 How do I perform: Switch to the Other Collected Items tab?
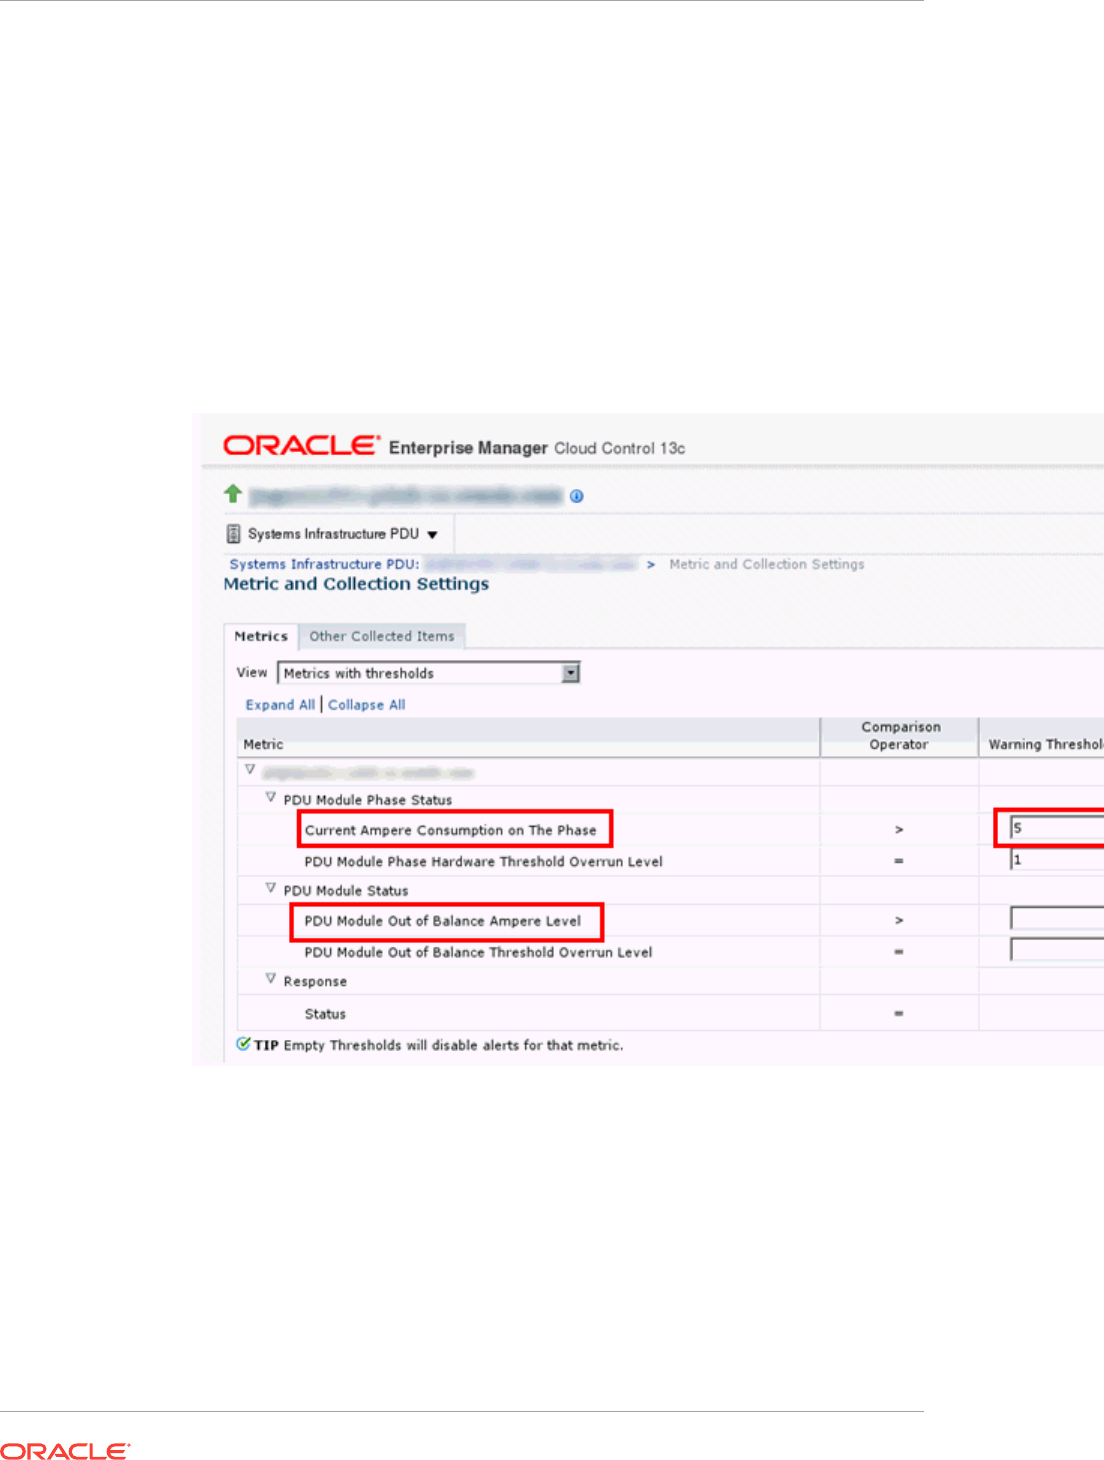coord(382,636)
